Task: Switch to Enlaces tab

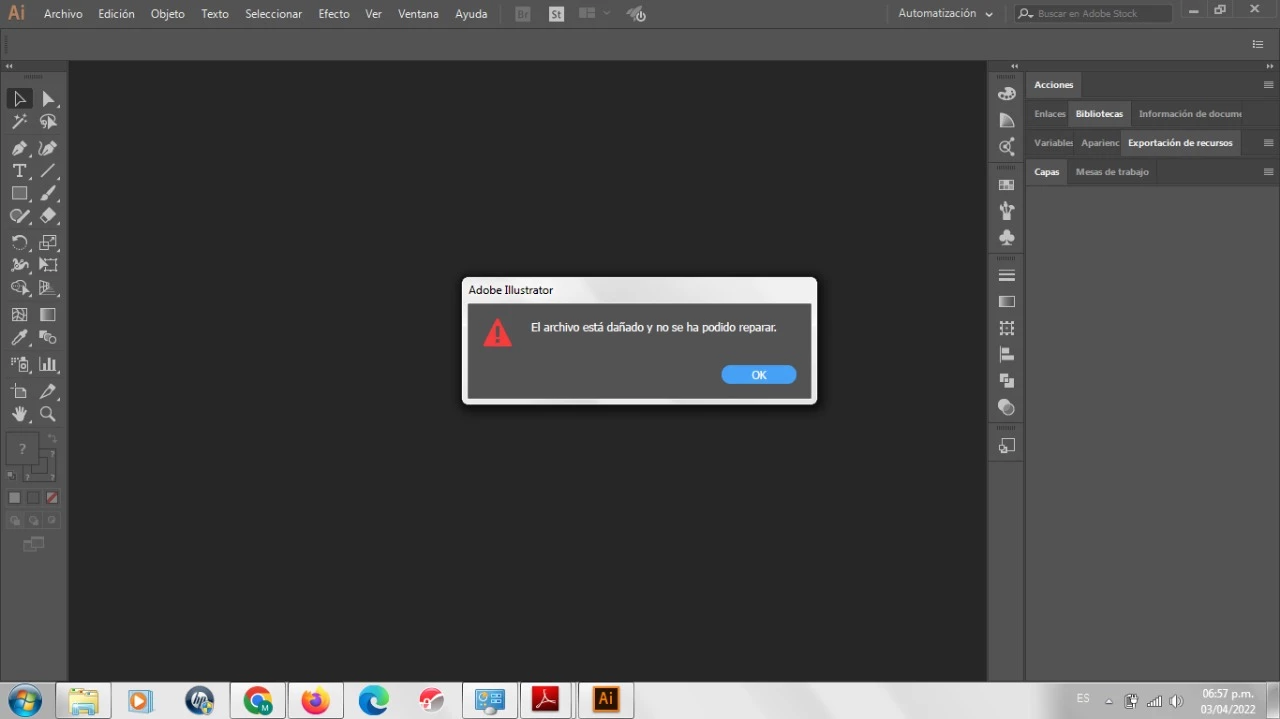Action: [x=1050, y=114]
